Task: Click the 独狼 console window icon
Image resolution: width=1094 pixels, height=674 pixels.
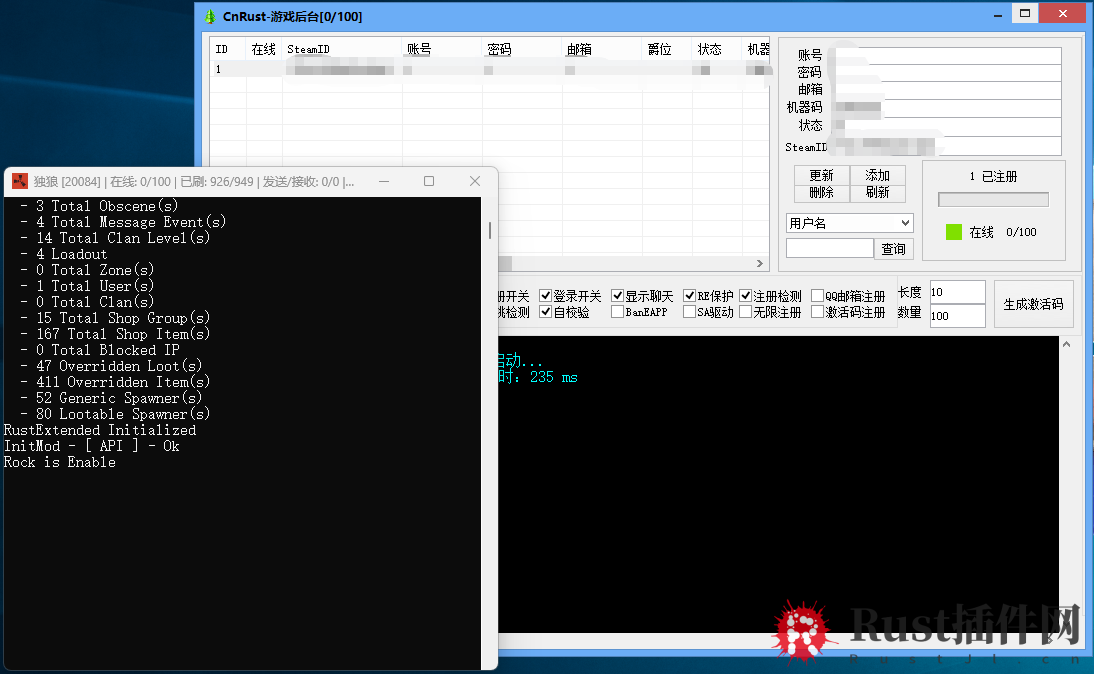Action: click(18, 181)
